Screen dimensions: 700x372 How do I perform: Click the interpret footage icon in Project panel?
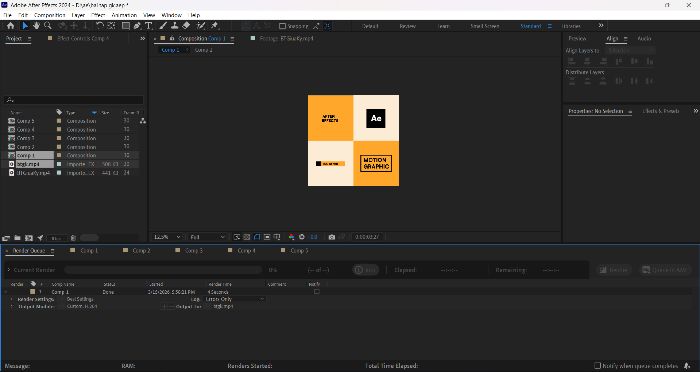tap(6, 238)
